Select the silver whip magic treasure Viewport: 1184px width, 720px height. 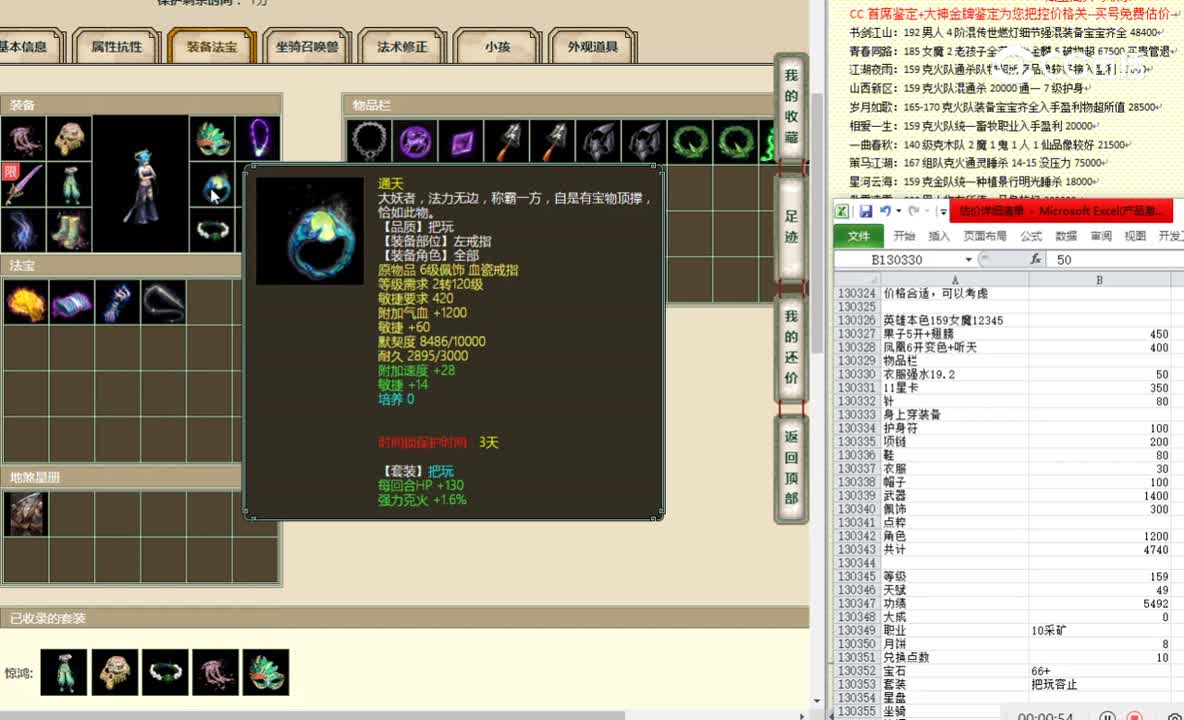pyautogui.click(x=163, y=302)
